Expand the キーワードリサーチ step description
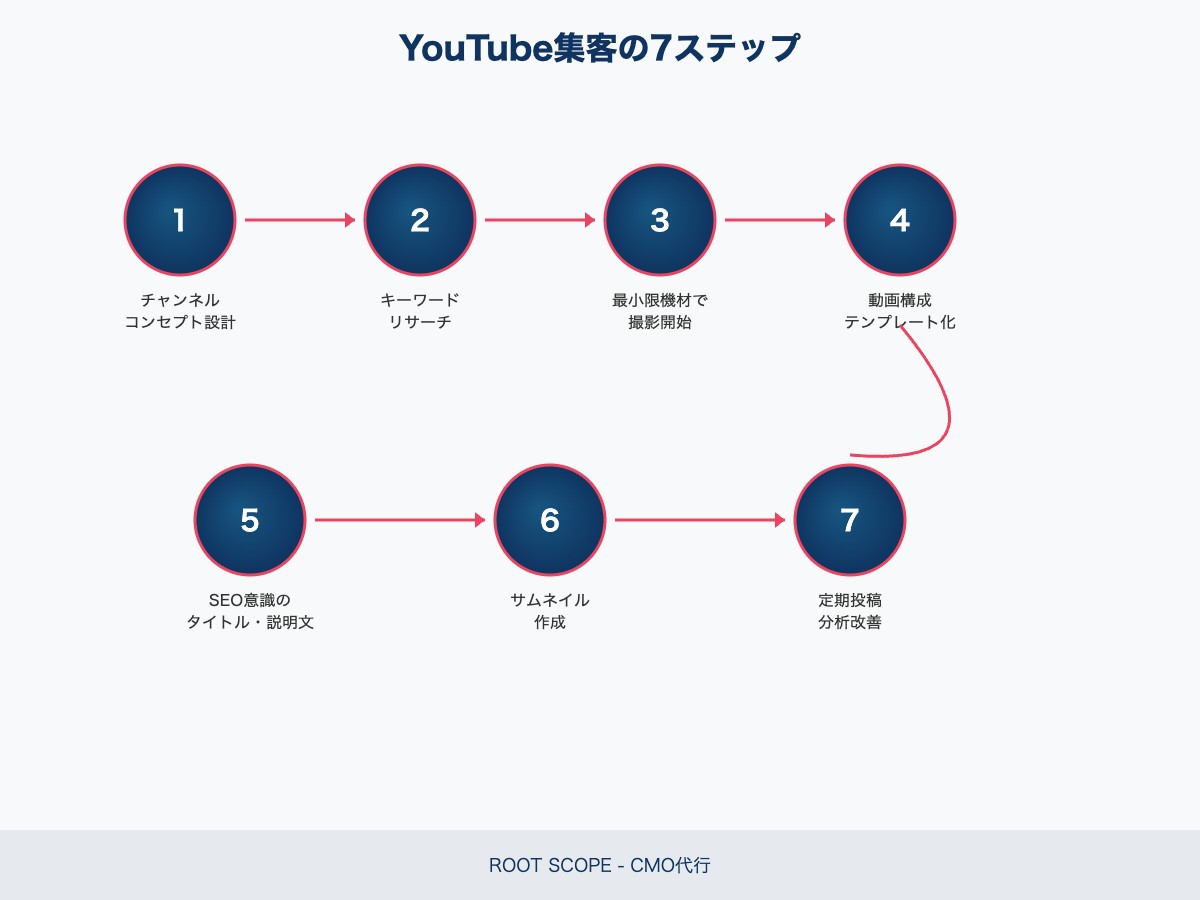Viewport: 1200px width, 900px height. click(420, 311)
